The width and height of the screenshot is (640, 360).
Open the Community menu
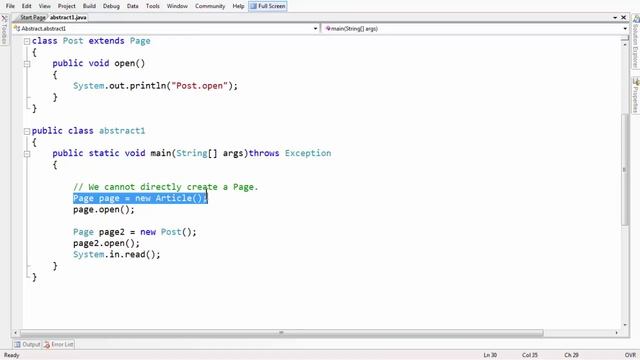click(x=210, y=6)
